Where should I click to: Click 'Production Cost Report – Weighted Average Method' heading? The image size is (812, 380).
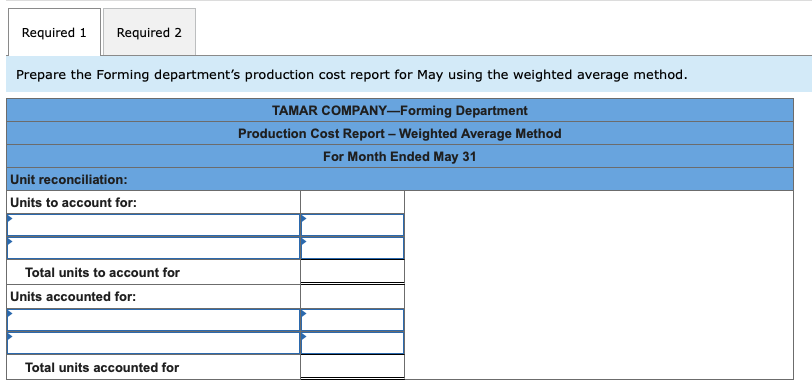(400, 134)
